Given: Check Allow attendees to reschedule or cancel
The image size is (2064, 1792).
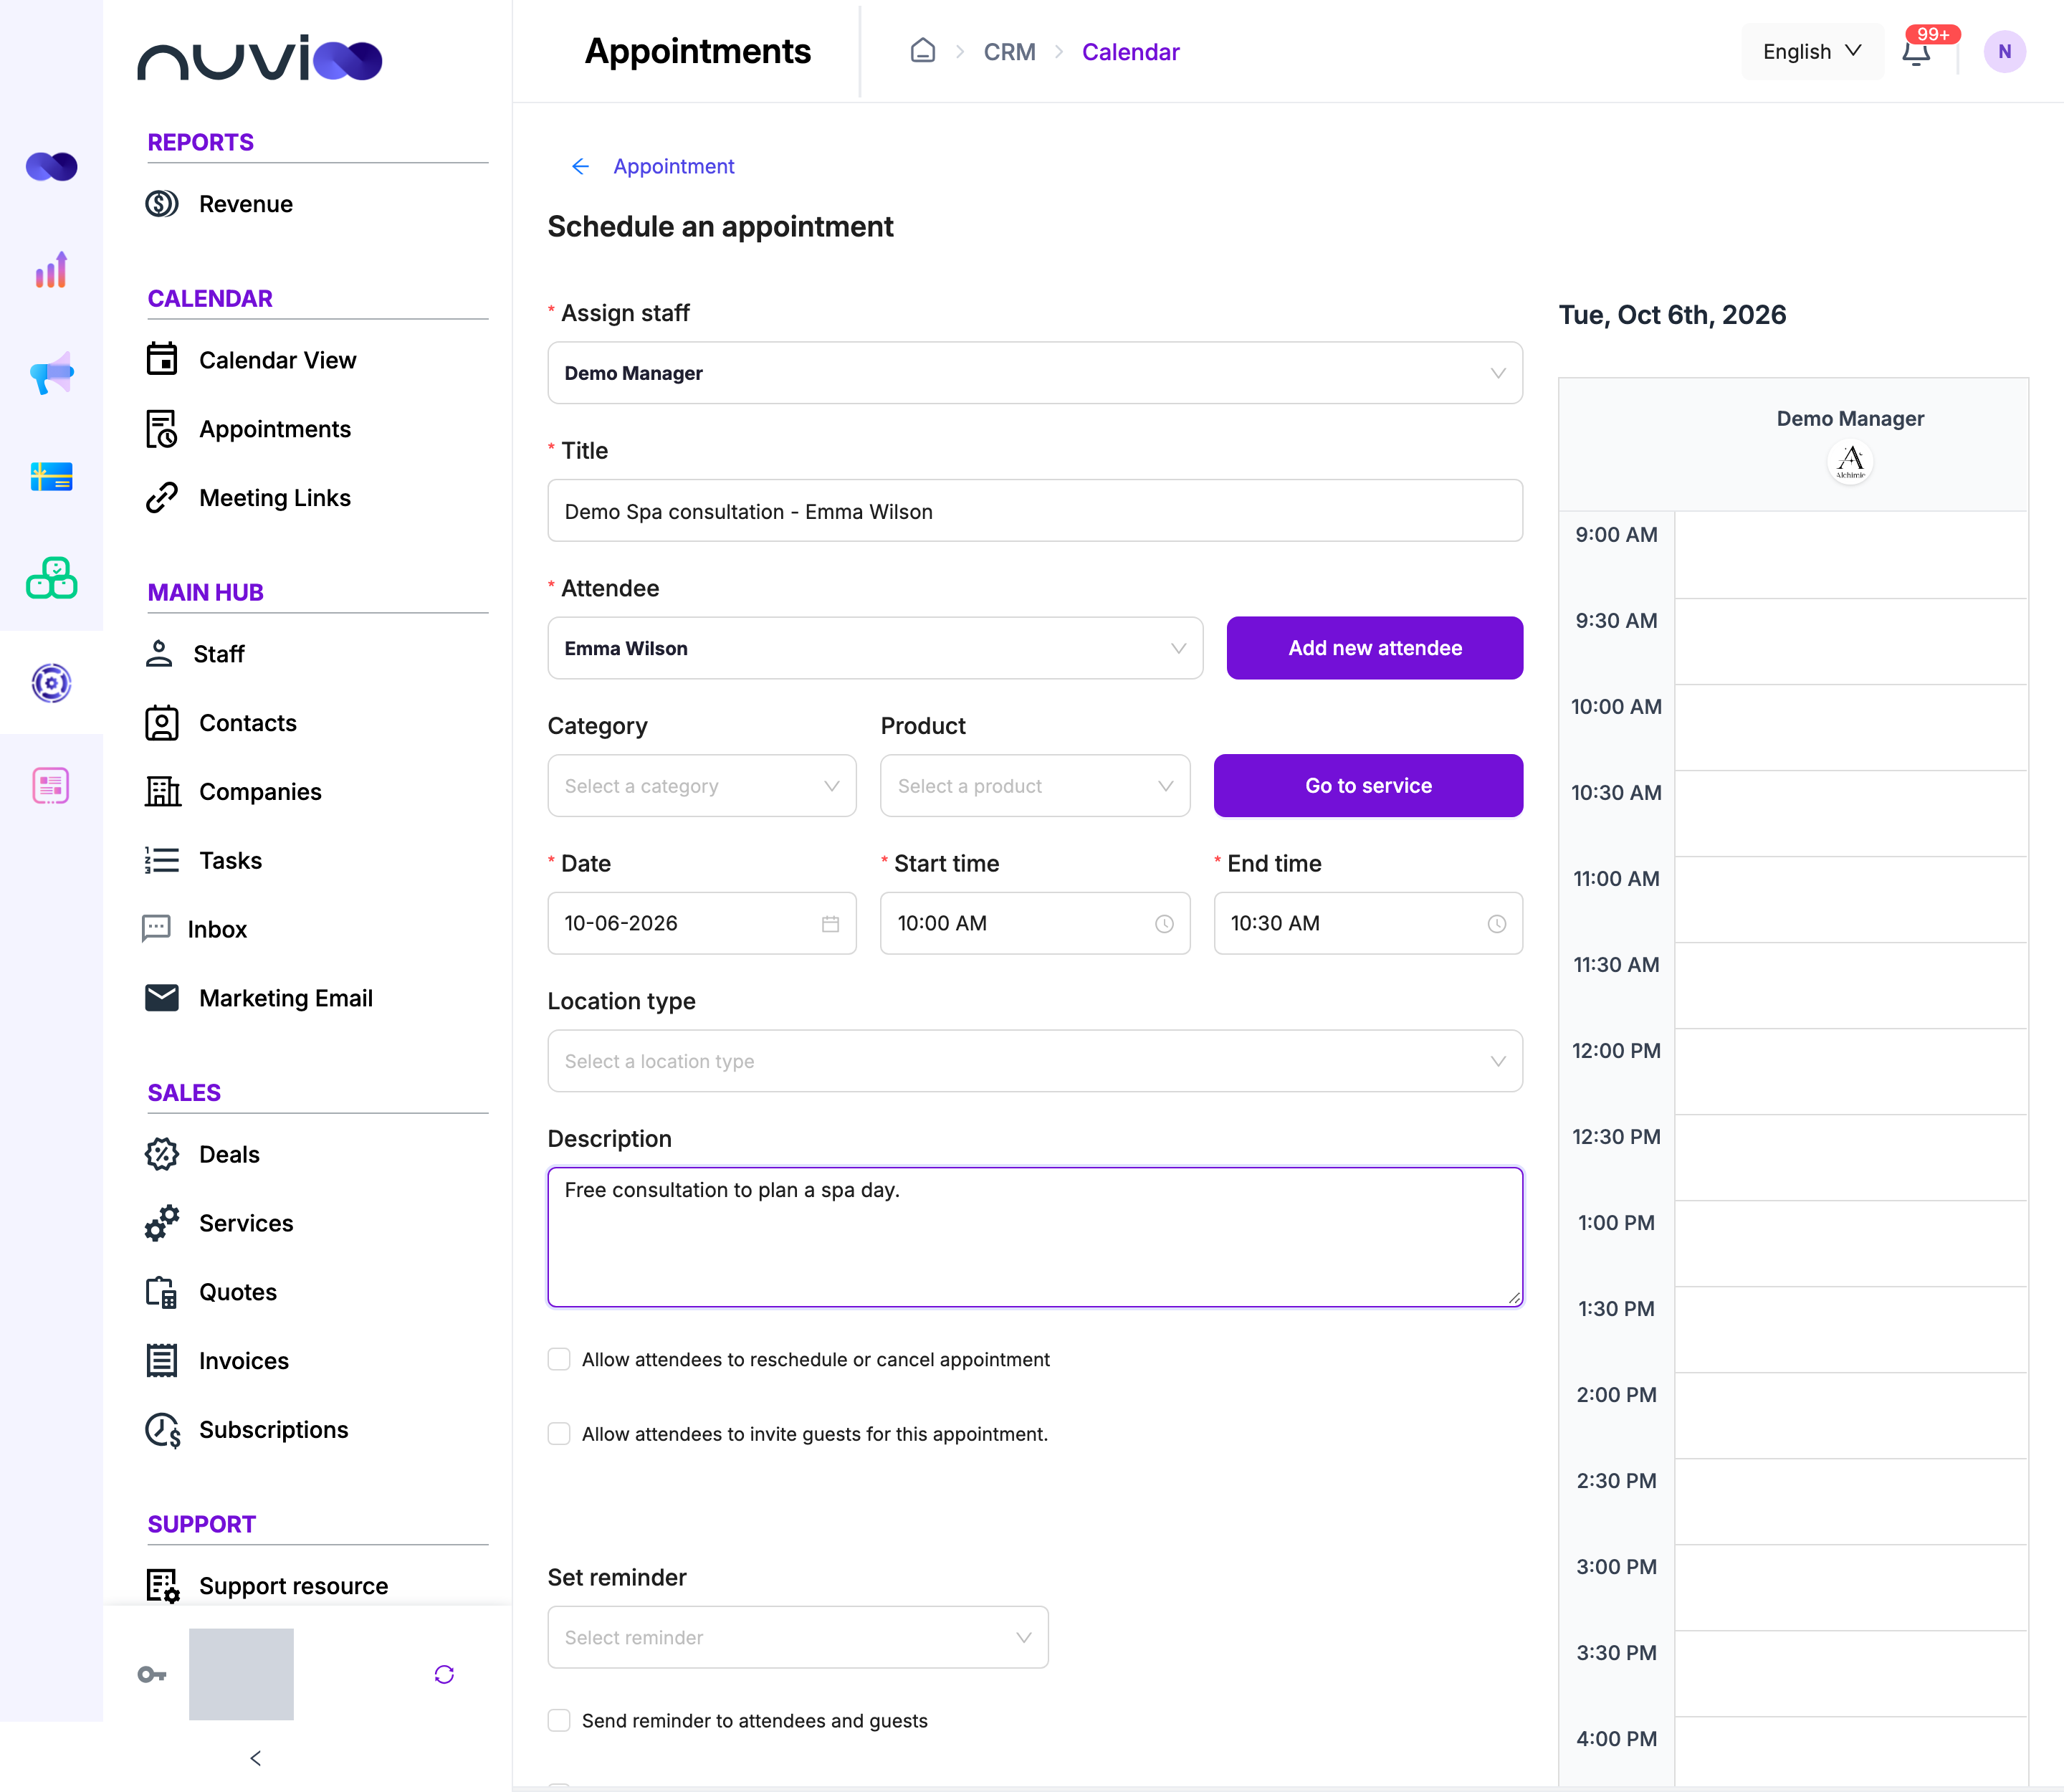Looking at the screenshot, I should 559,1359.
